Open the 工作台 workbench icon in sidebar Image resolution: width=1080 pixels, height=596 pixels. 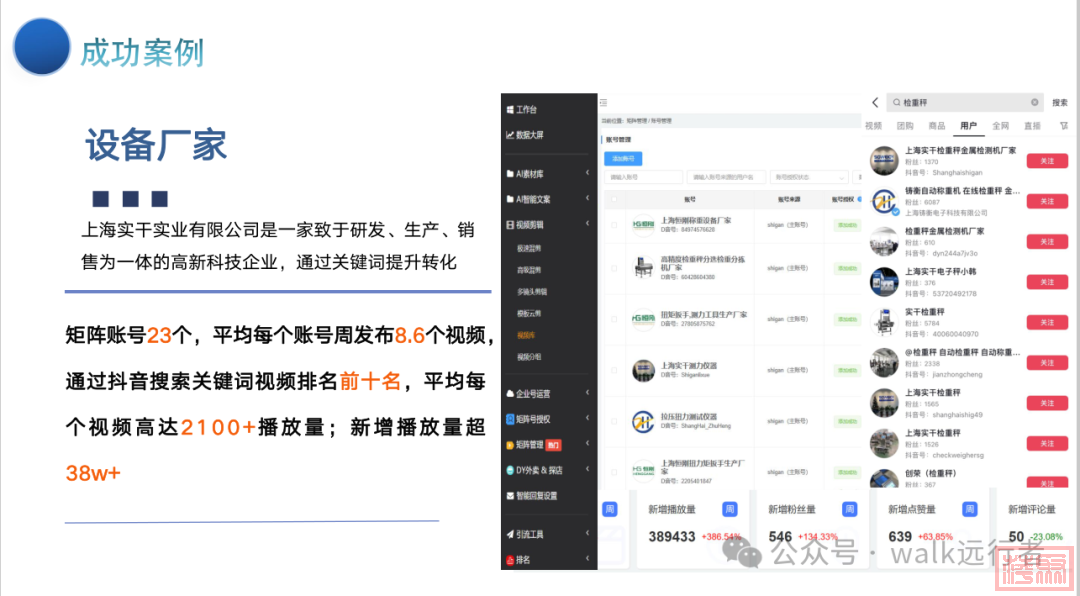pos(510,110)
